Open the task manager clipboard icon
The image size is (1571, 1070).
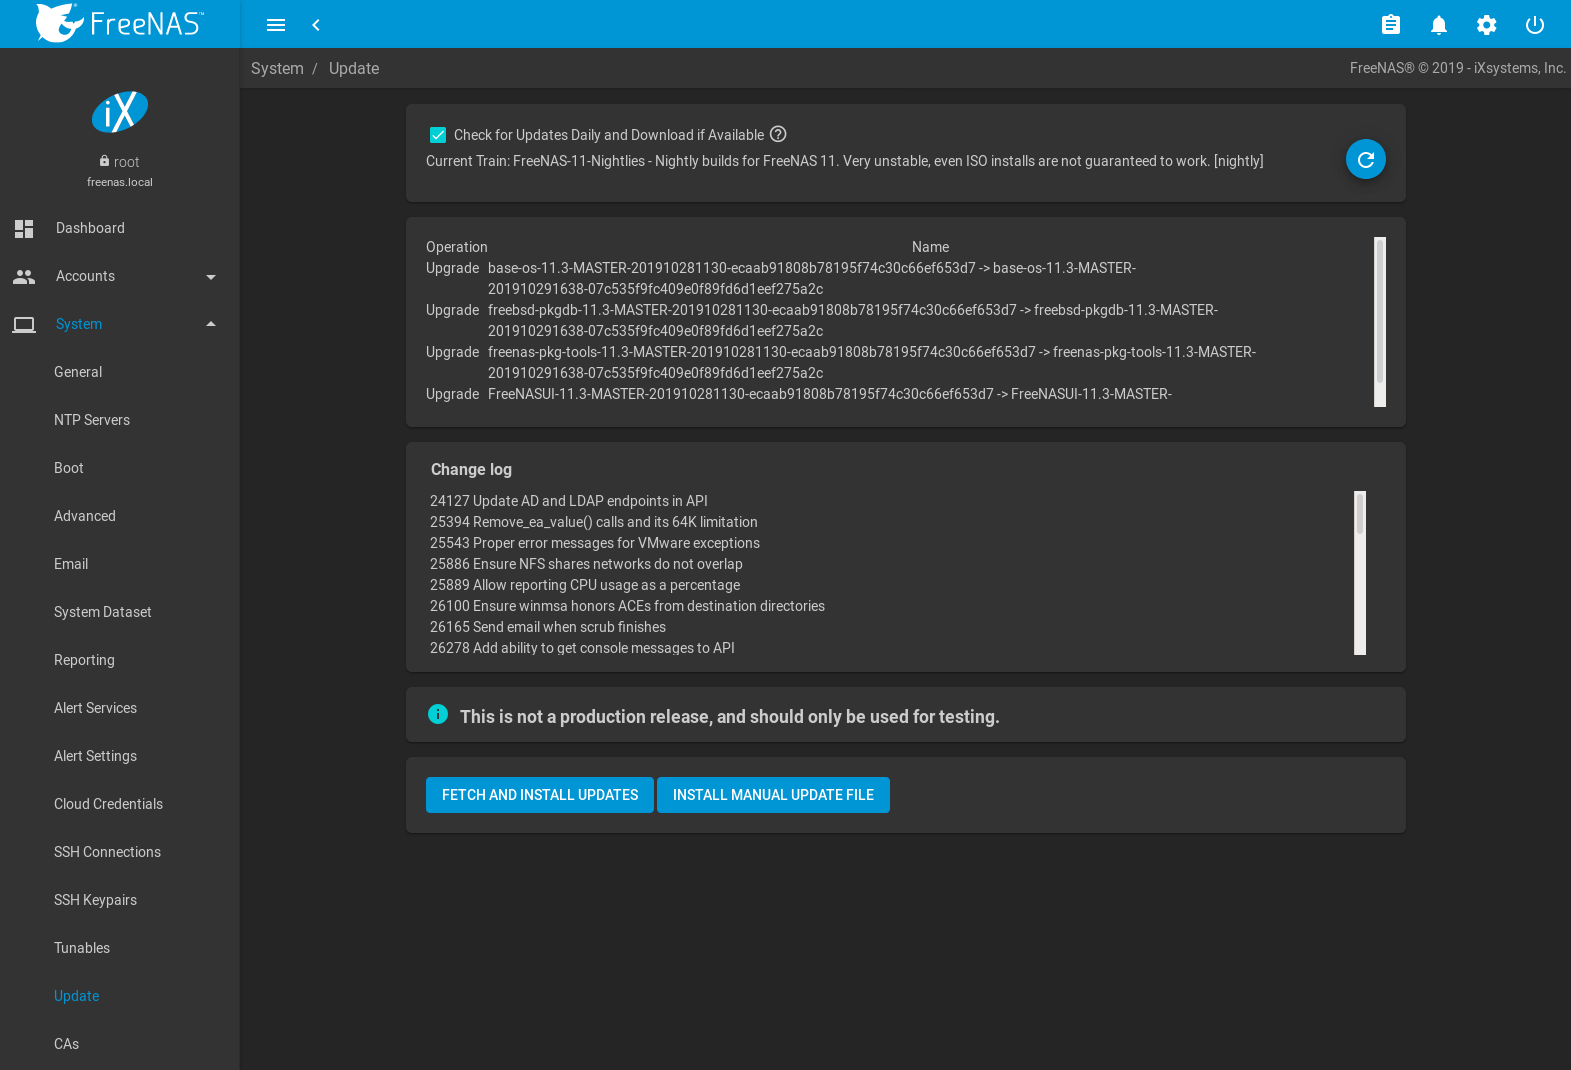(x=1390, y=25)
